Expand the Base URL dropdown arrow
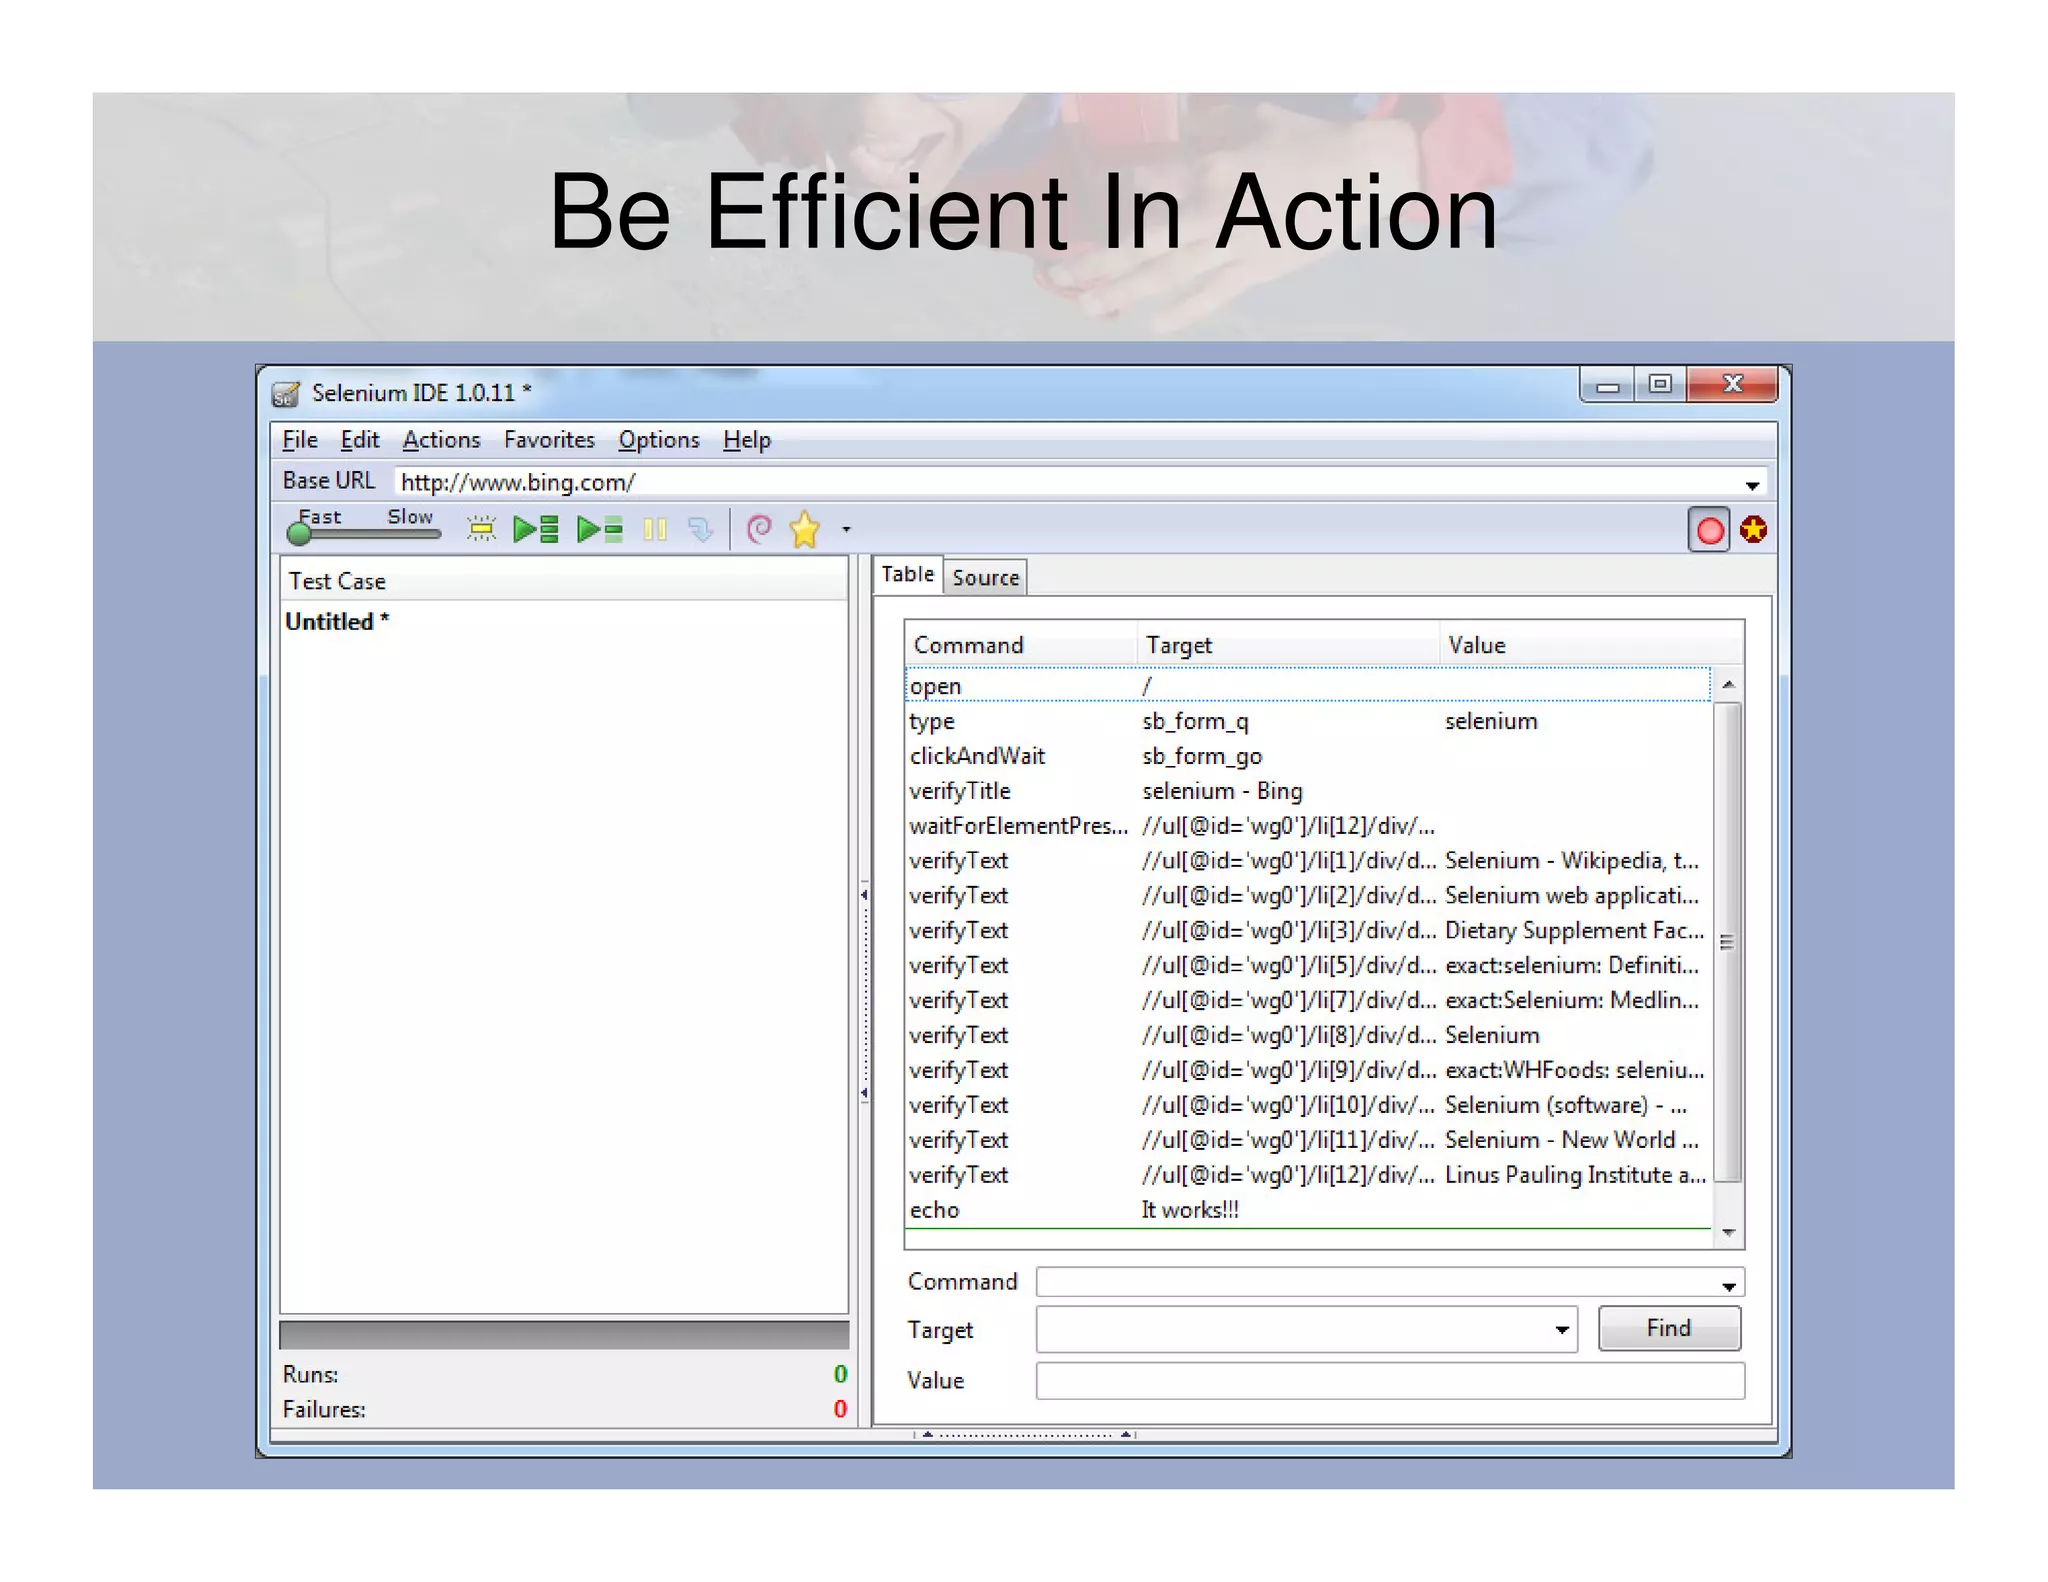Viewport: 2048px width, 1582px height. pos(1752,484)
